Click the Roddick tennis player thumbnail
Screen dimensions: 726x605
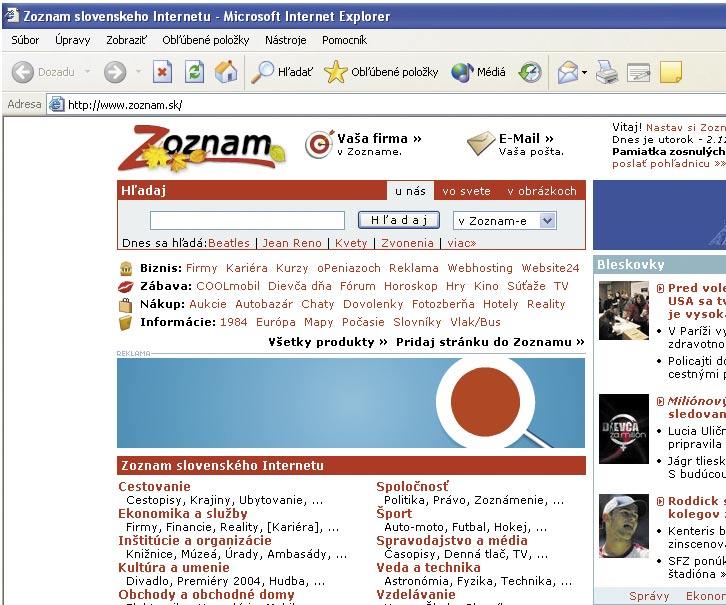[624, 526]
